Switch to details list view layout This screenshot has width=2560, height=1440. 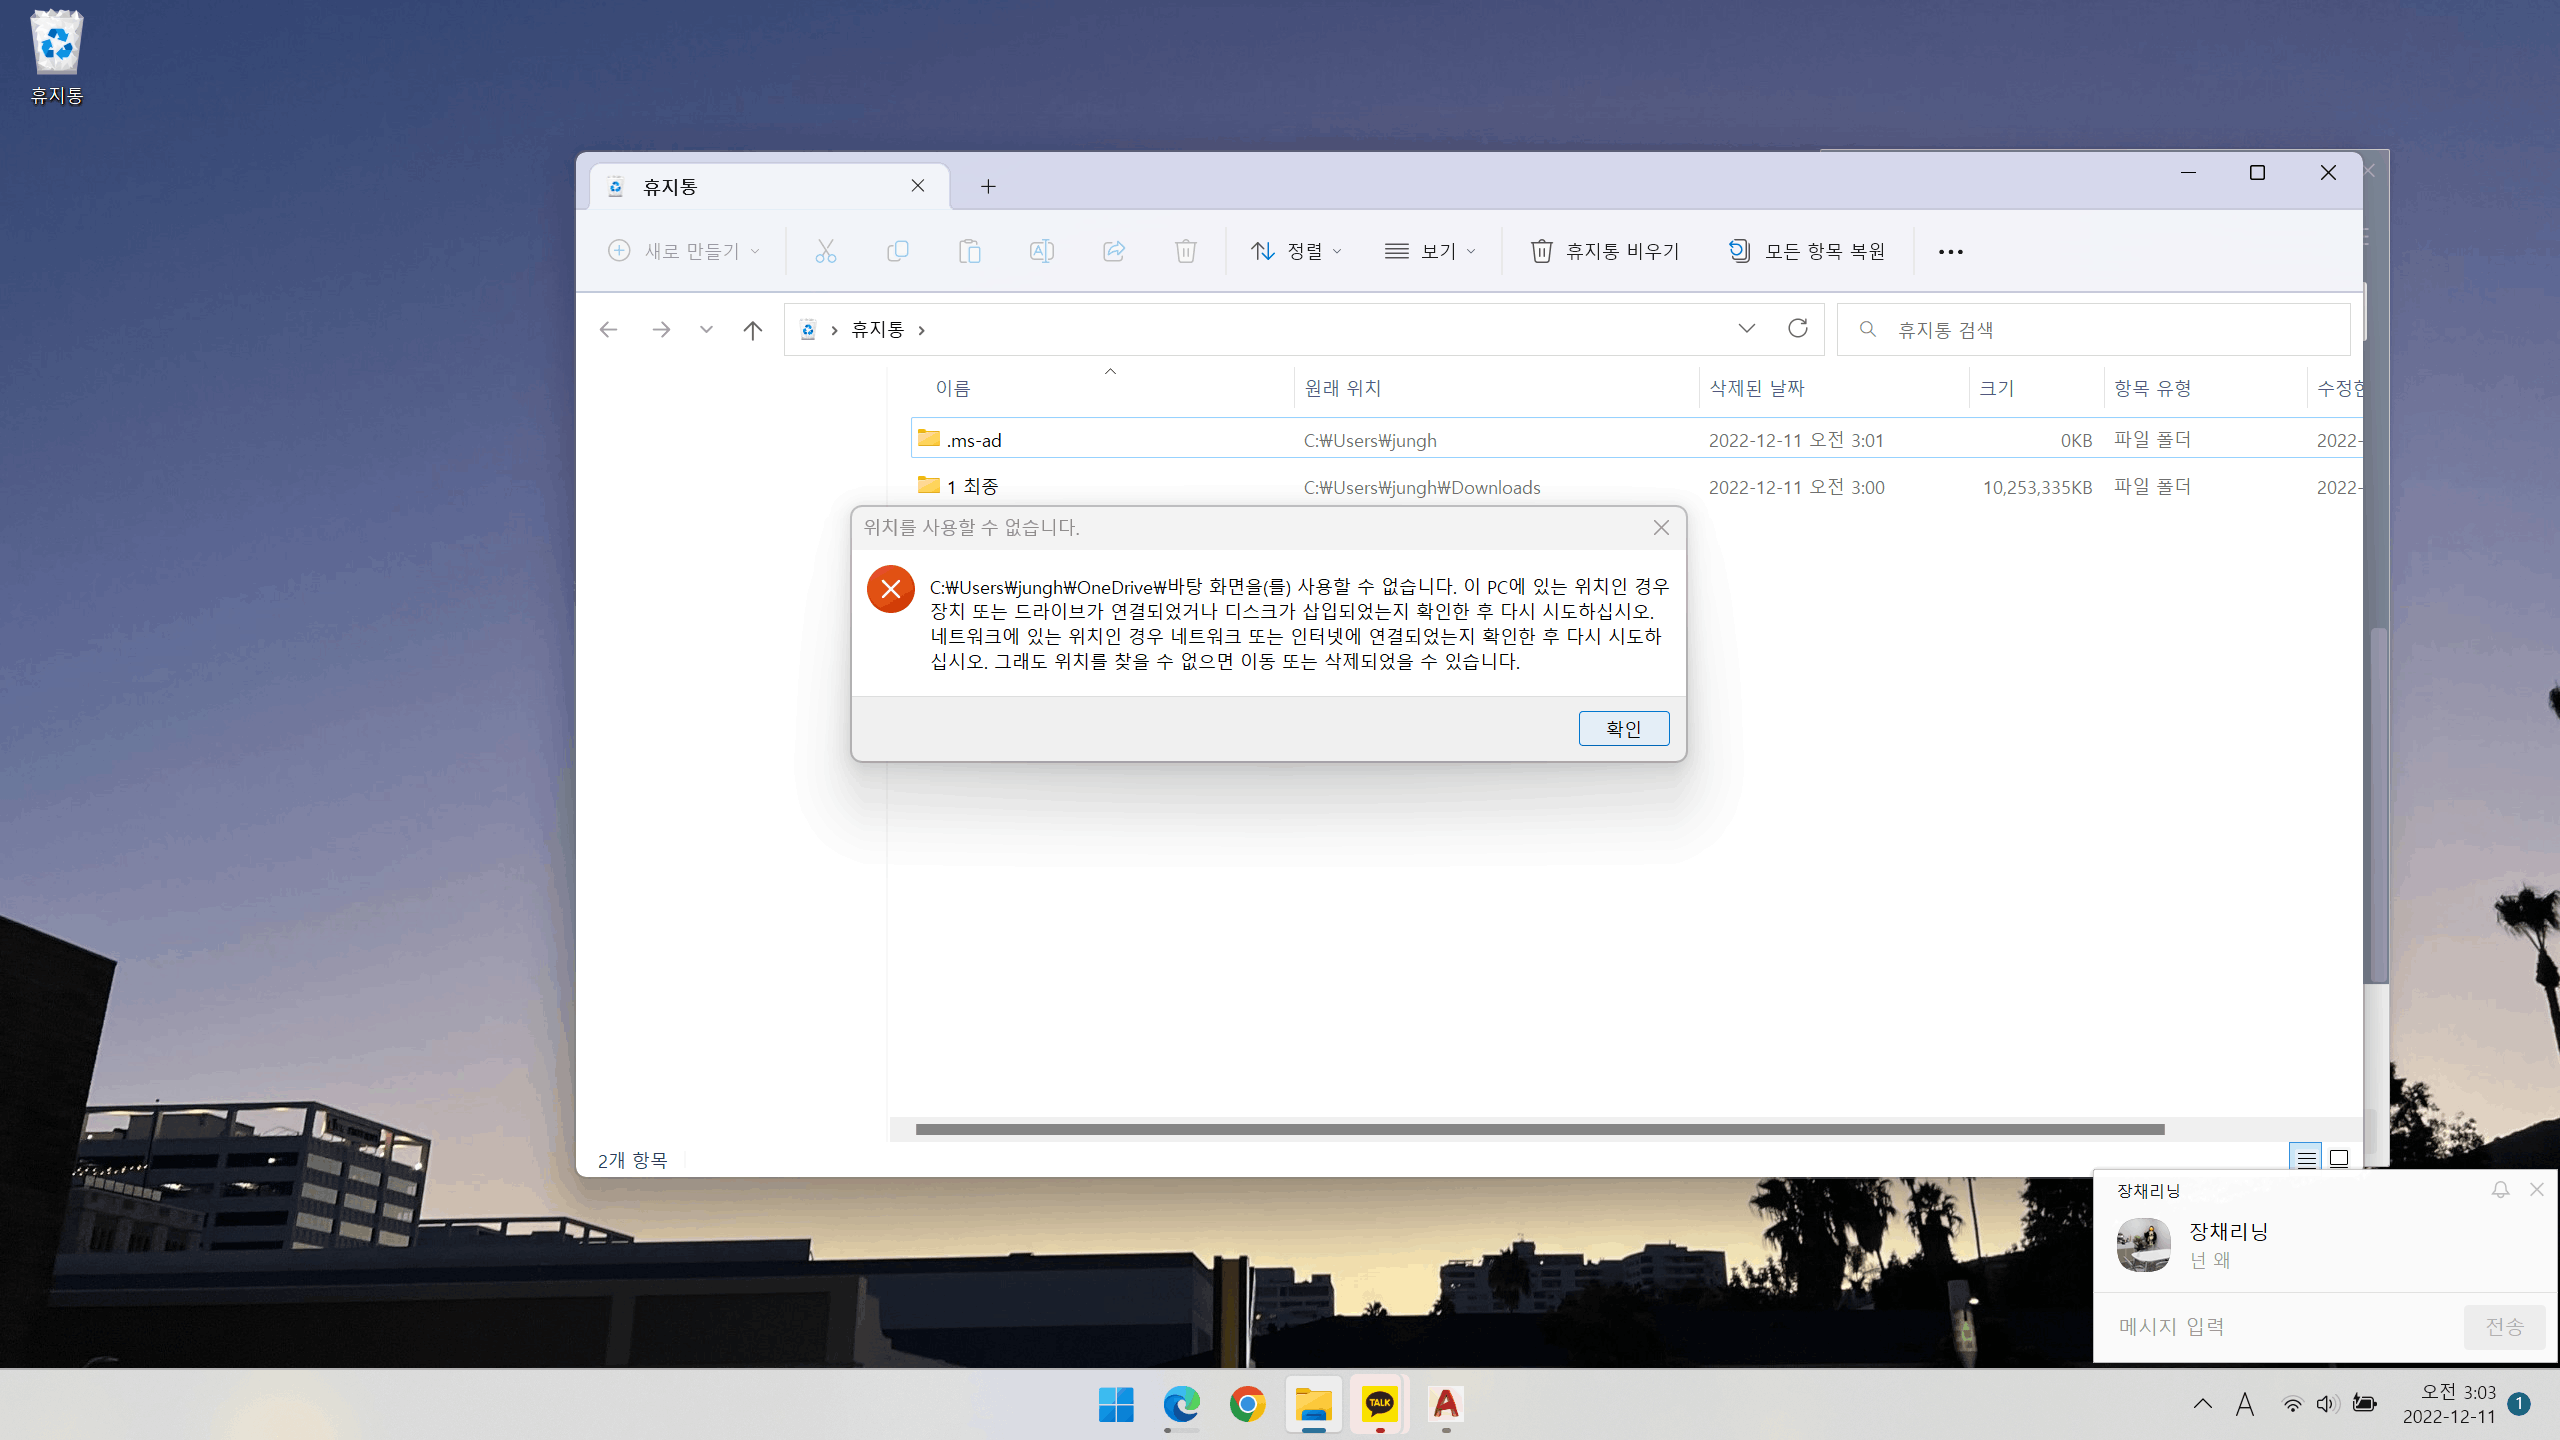pos(2306,1158)
